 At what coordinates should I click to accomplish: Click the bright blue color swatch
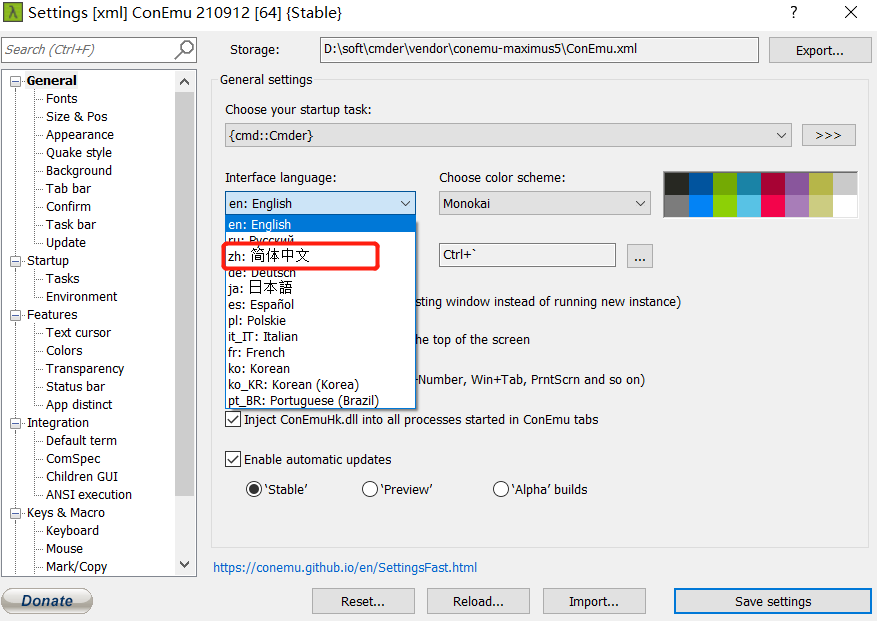701,206
